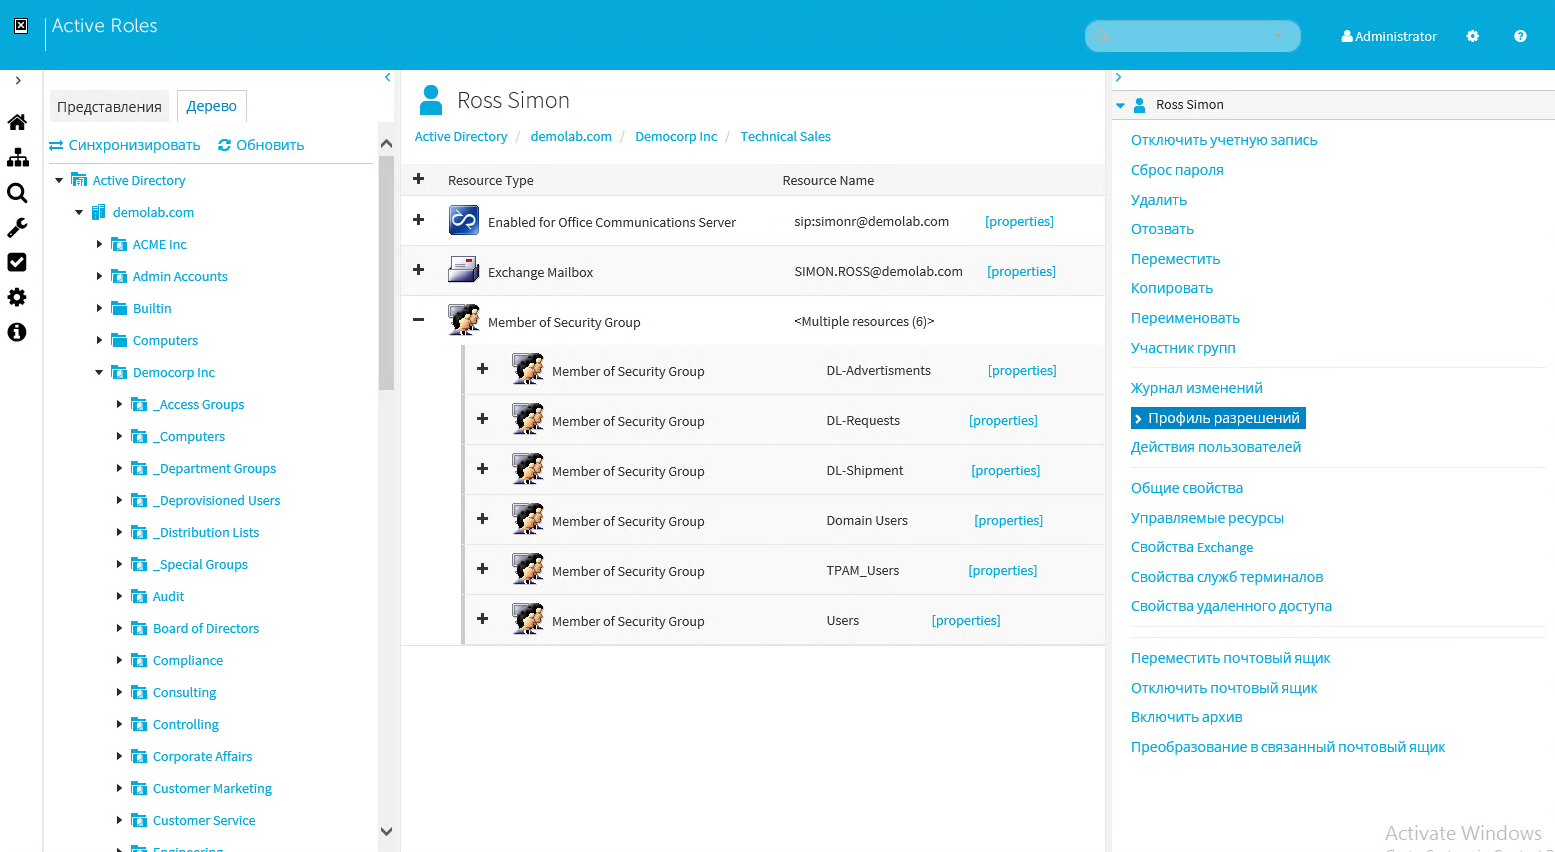The width and height of the screenshot is (1555, 852).
Task: Click the Exchange Mailbox resource icon
Action: pyautogui.click(x=464, y=270)
